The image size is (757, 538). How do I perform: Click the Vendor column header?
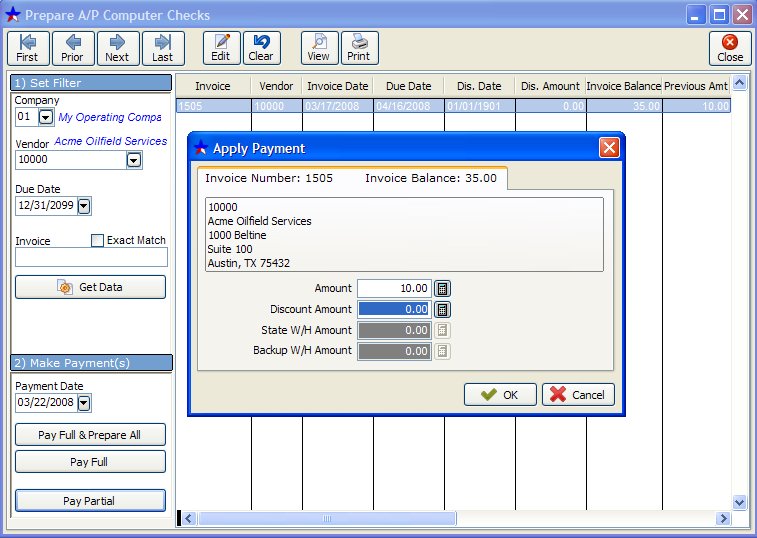coord(276,86)
